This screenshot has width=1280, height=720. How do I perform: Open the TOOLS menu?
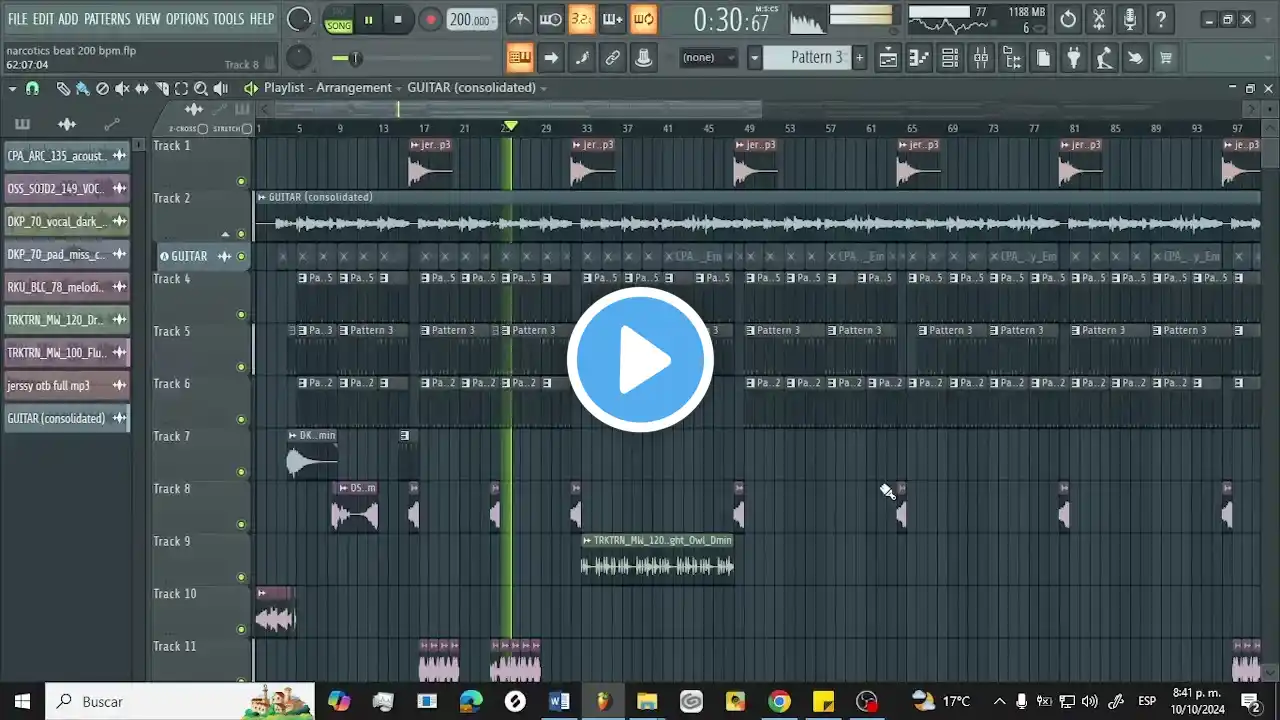(228, 19)
